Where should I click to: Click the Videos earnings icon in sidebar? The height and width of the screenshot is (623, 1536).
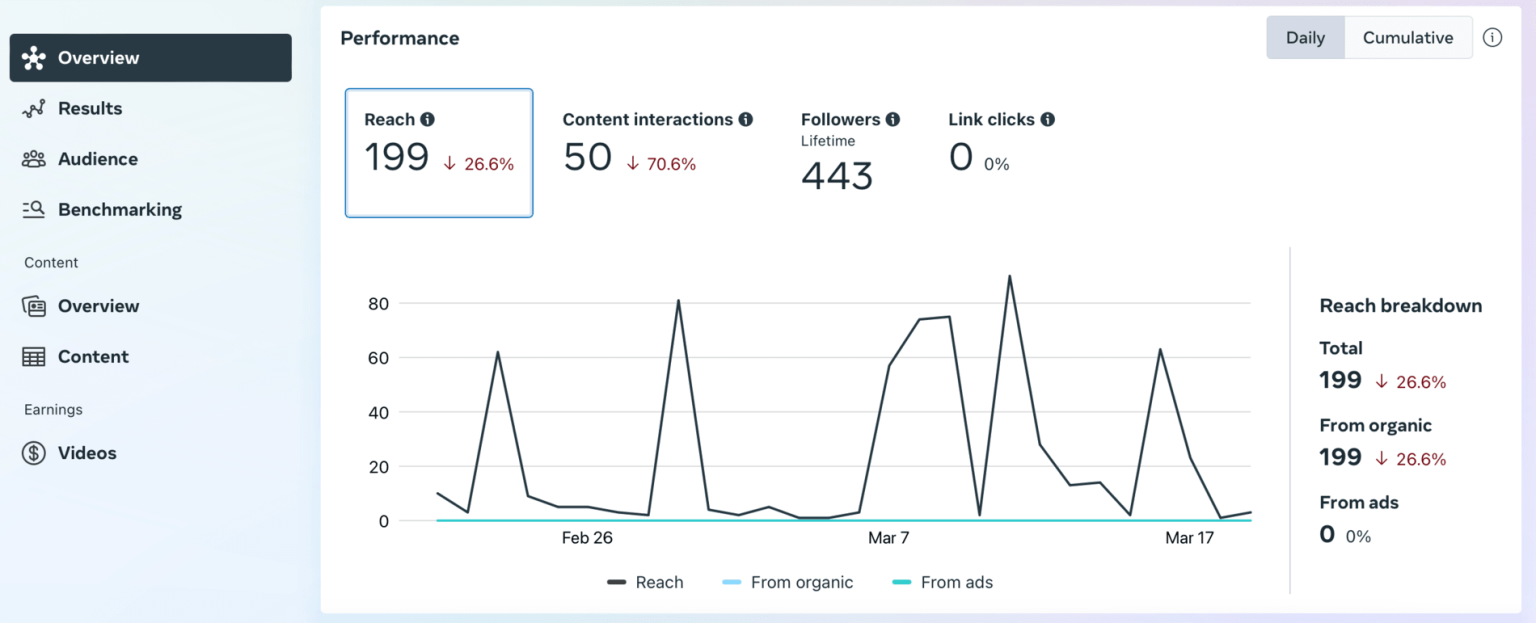click(x=33, y=452)
